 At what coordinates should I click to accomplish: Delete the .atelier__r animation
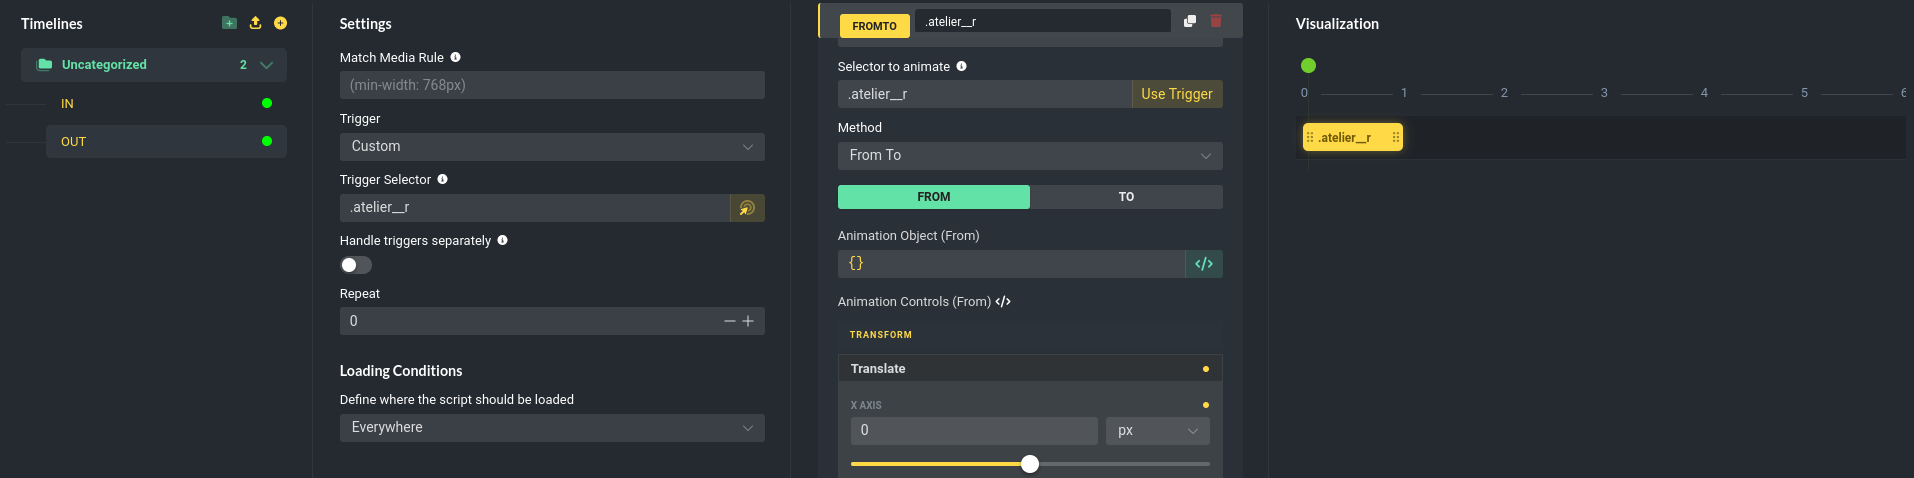(1216, 21)
